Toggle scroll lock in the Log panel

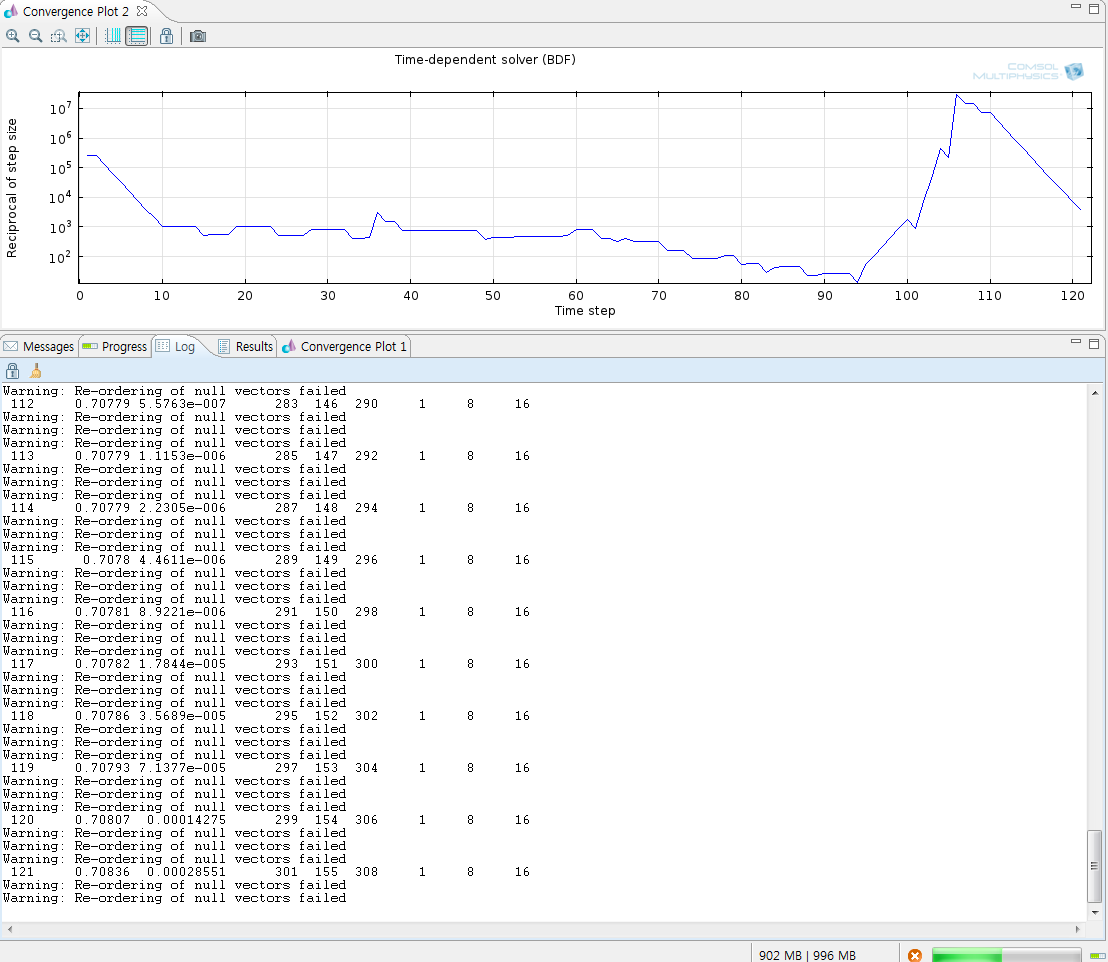click(13, 371)
